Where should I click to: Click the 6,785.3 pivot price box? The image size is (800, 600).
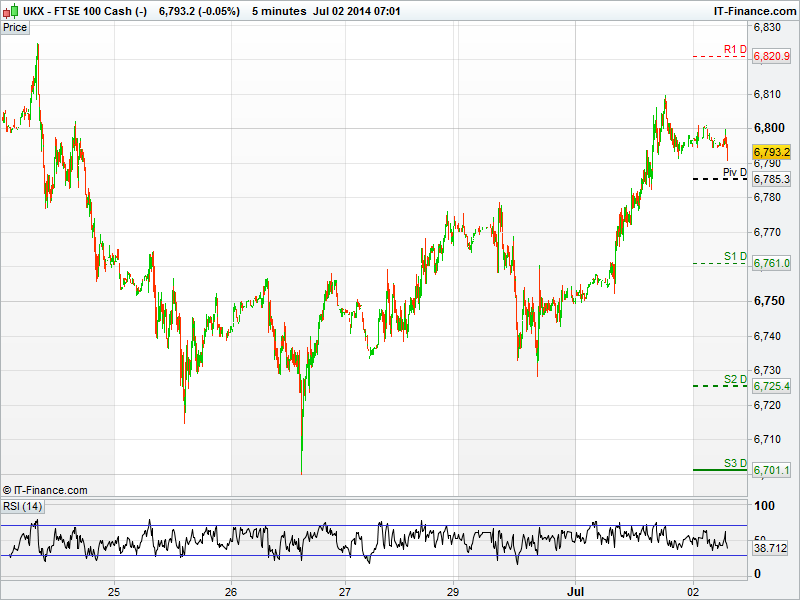[x=772, y=179]
